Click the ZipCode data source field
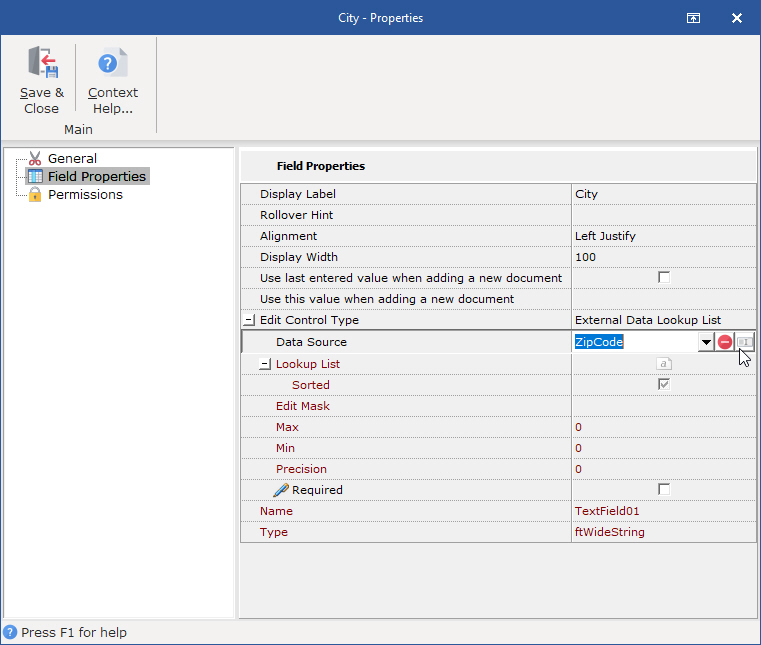Viewport: 761px width, 645px height. coord(635,342)
